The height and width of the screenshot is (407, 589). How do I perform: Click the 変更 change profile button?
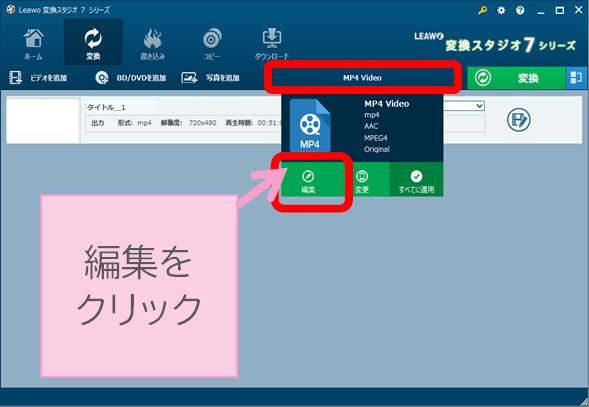(362, 181)
